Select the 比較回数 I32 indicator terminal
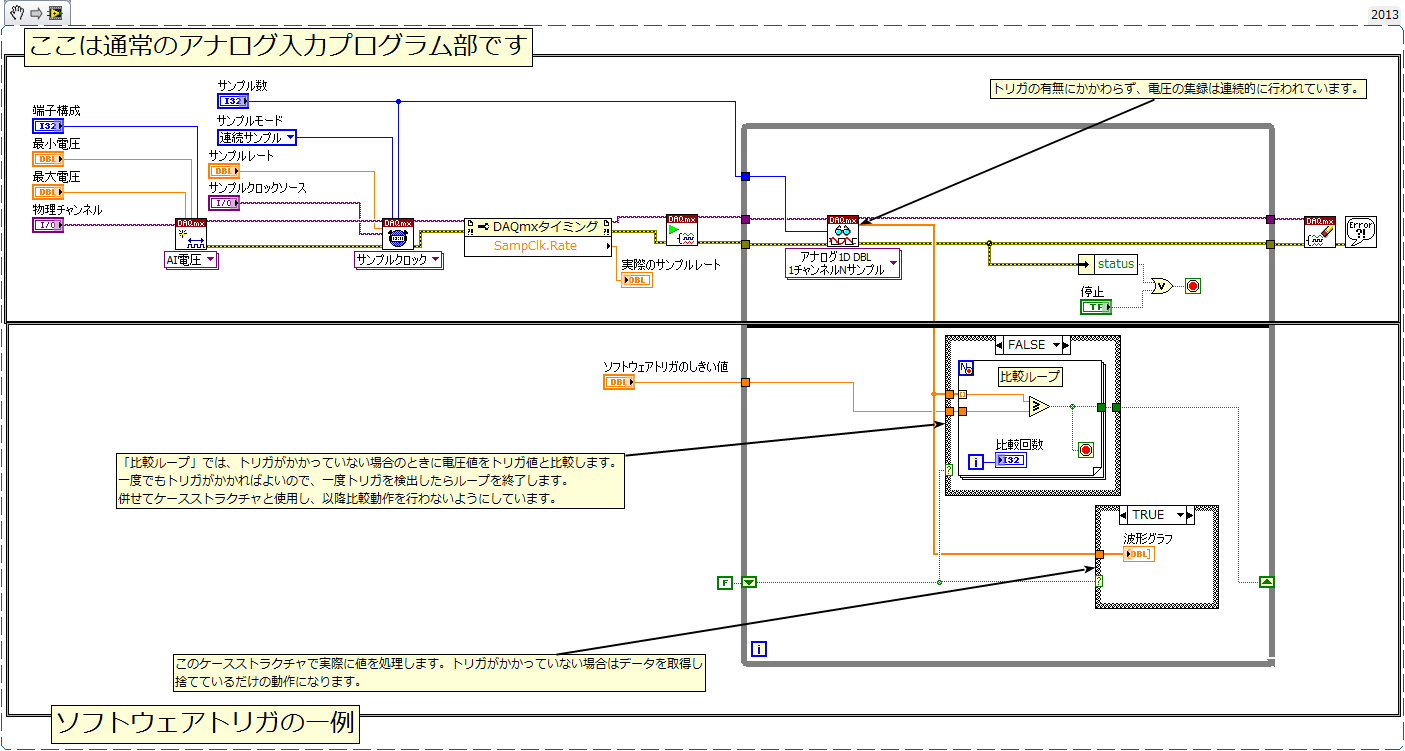1405x751 pixels. click(1009, 460)
